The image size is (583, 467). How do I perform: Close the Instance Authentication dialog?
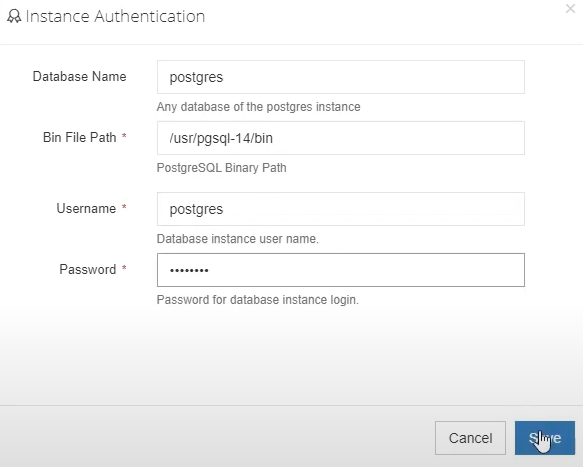(x=570, y=9)
